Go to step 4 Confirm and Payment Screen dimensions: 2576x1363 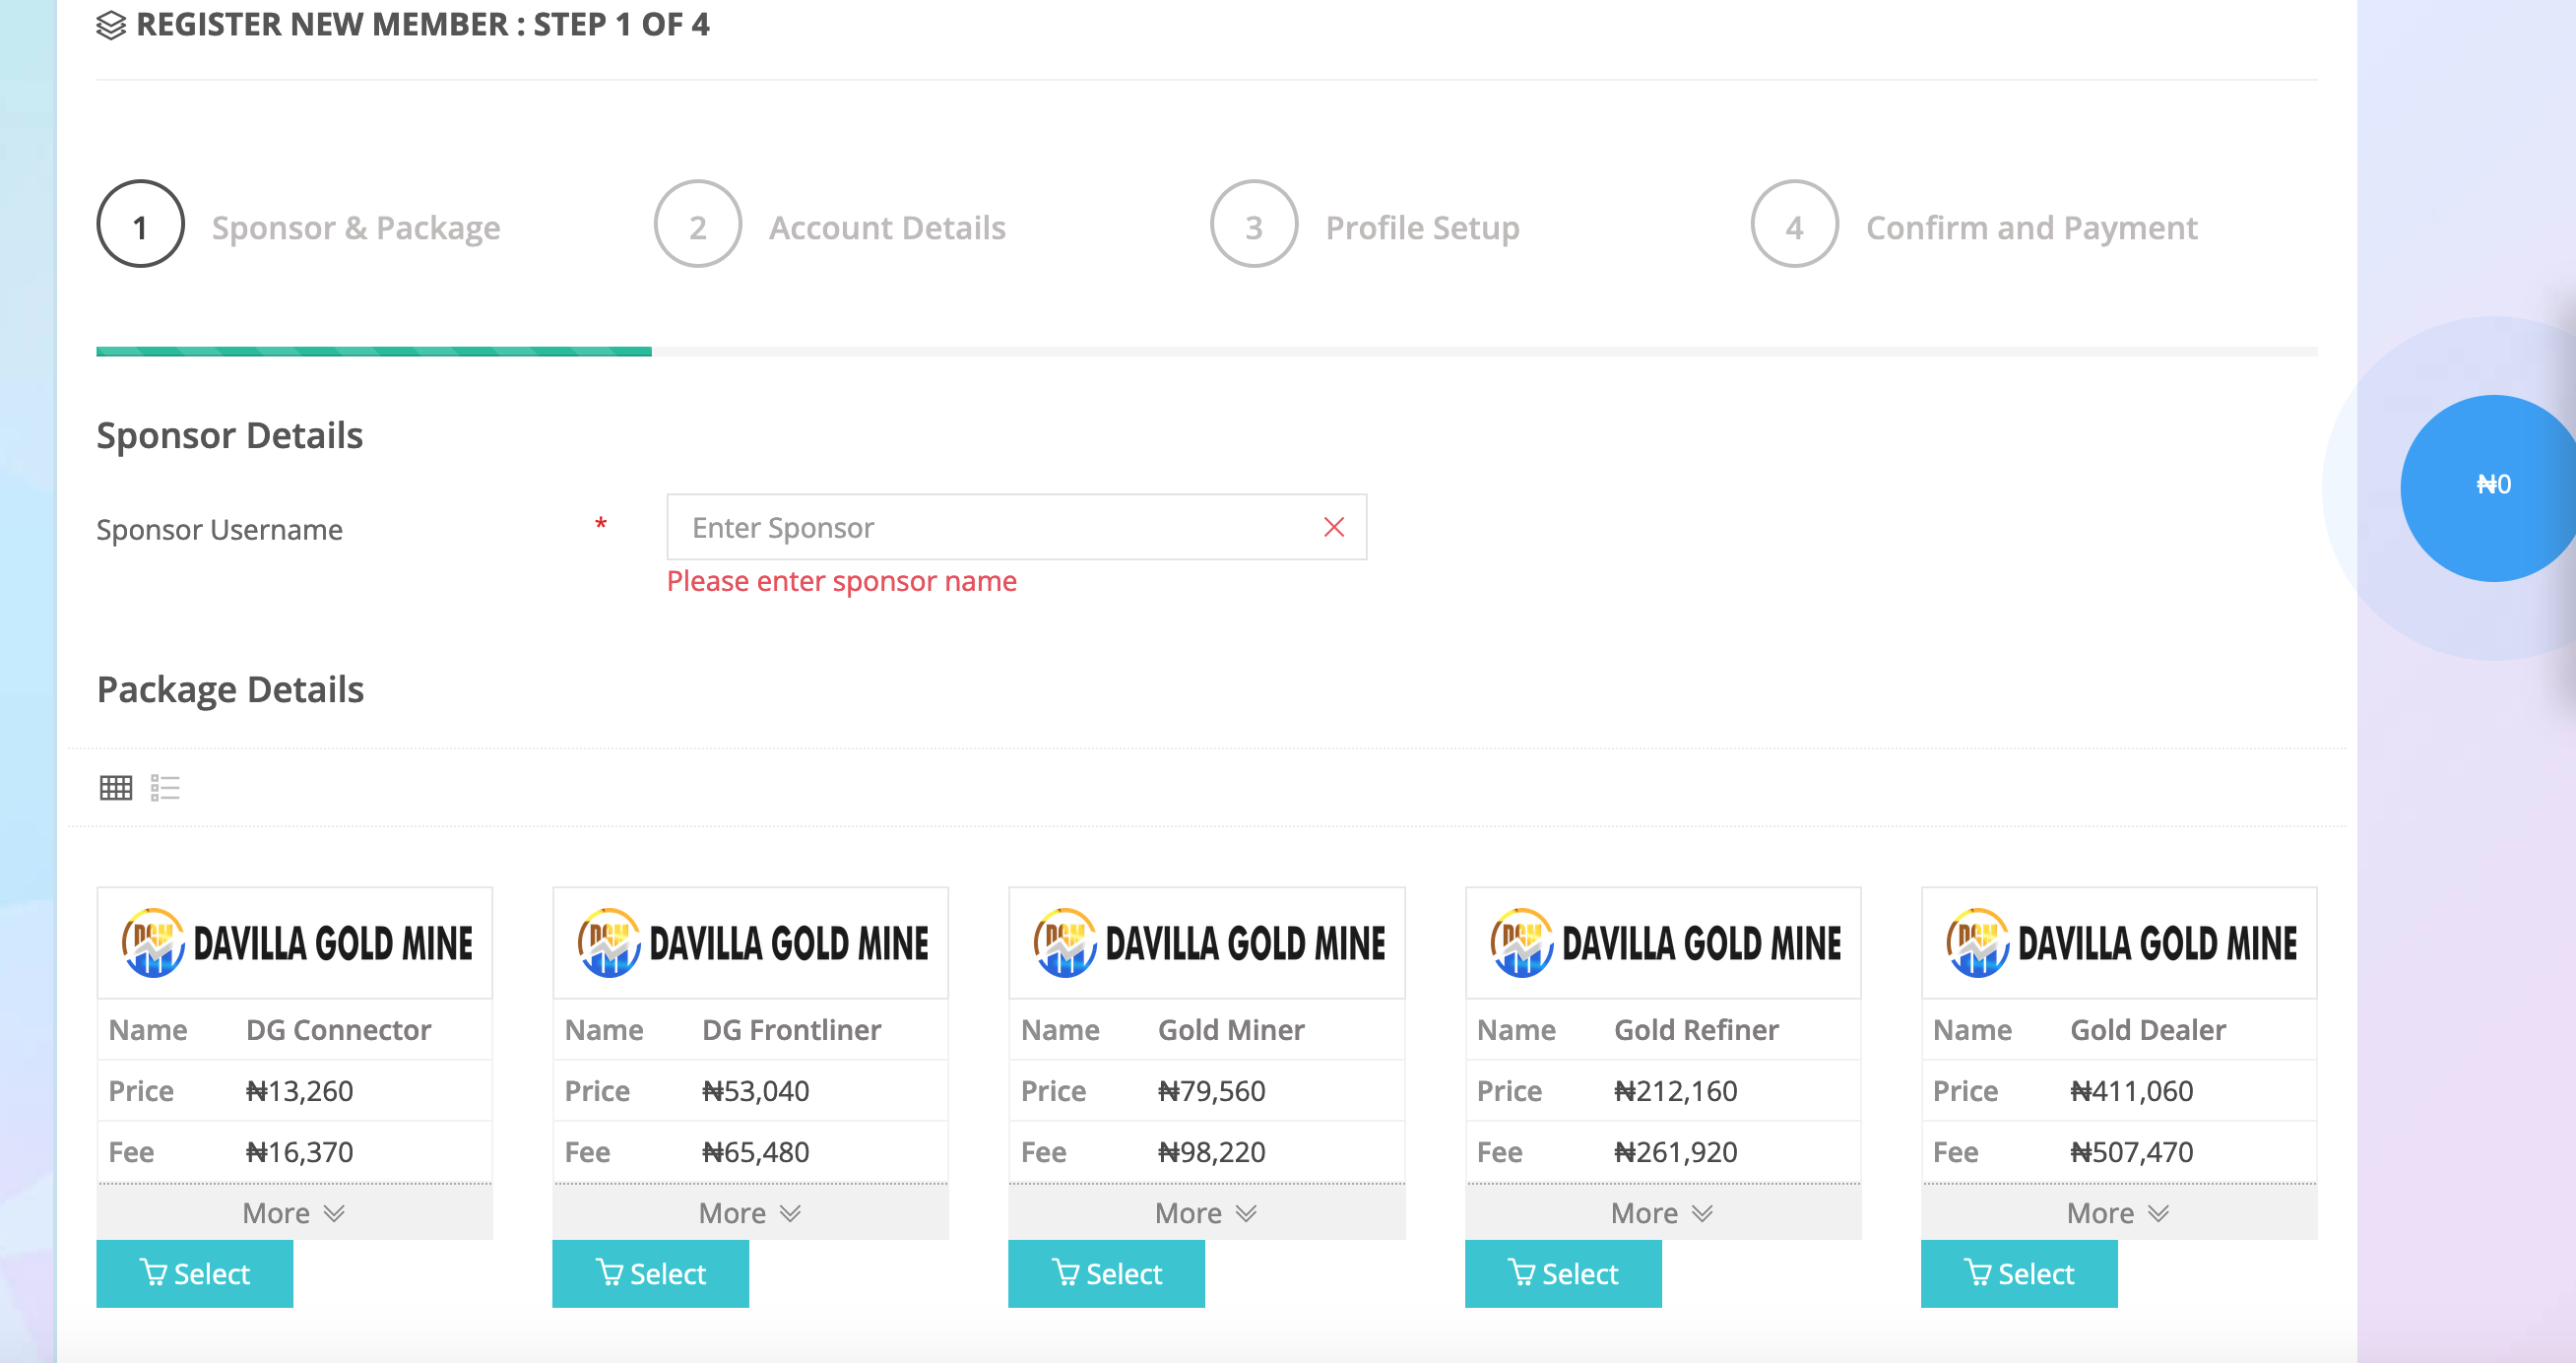click(1975, 224)
